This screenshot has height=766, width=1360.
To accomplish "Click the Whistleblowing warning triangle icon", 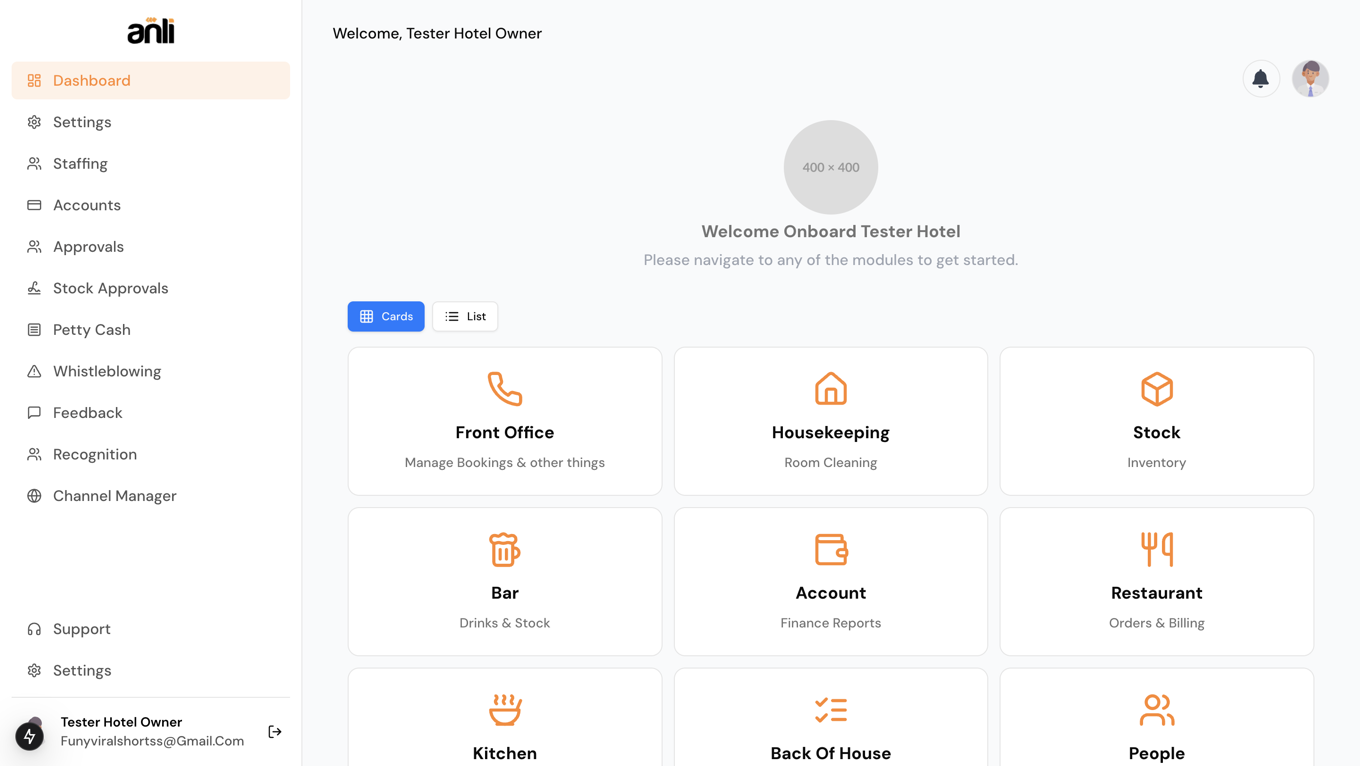I will pyautogui.click(x=34, y=371).
